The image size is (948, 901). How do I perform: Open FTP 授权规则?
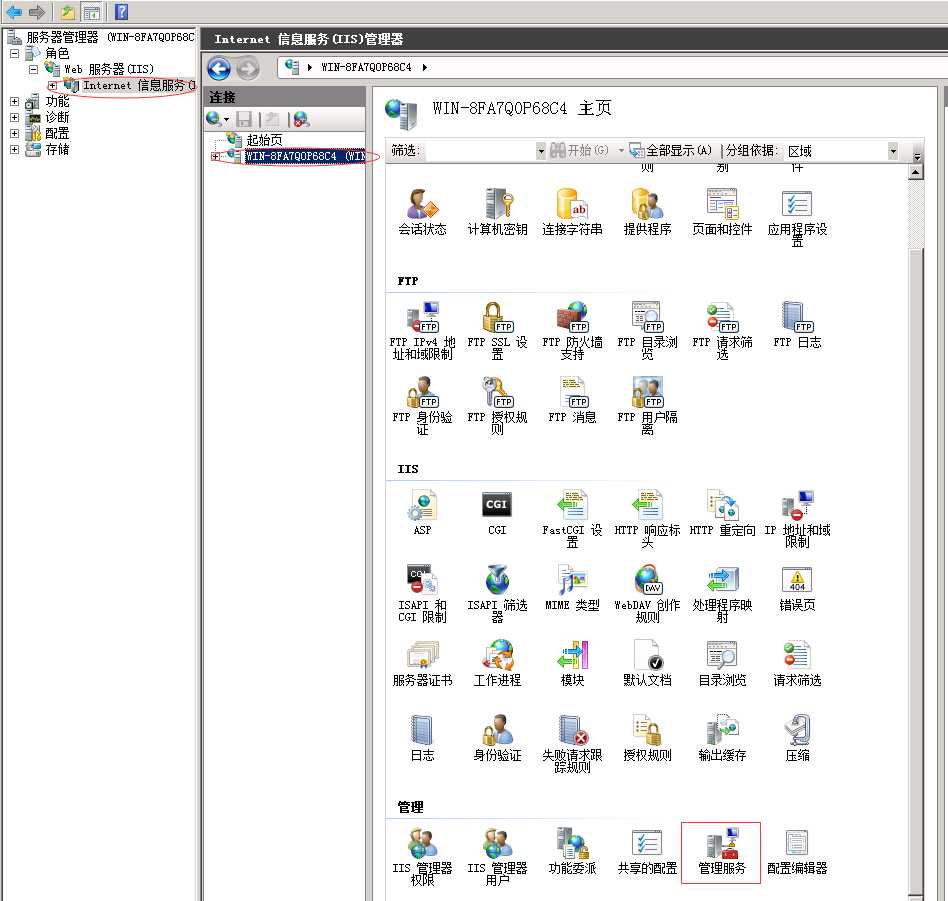497,405
